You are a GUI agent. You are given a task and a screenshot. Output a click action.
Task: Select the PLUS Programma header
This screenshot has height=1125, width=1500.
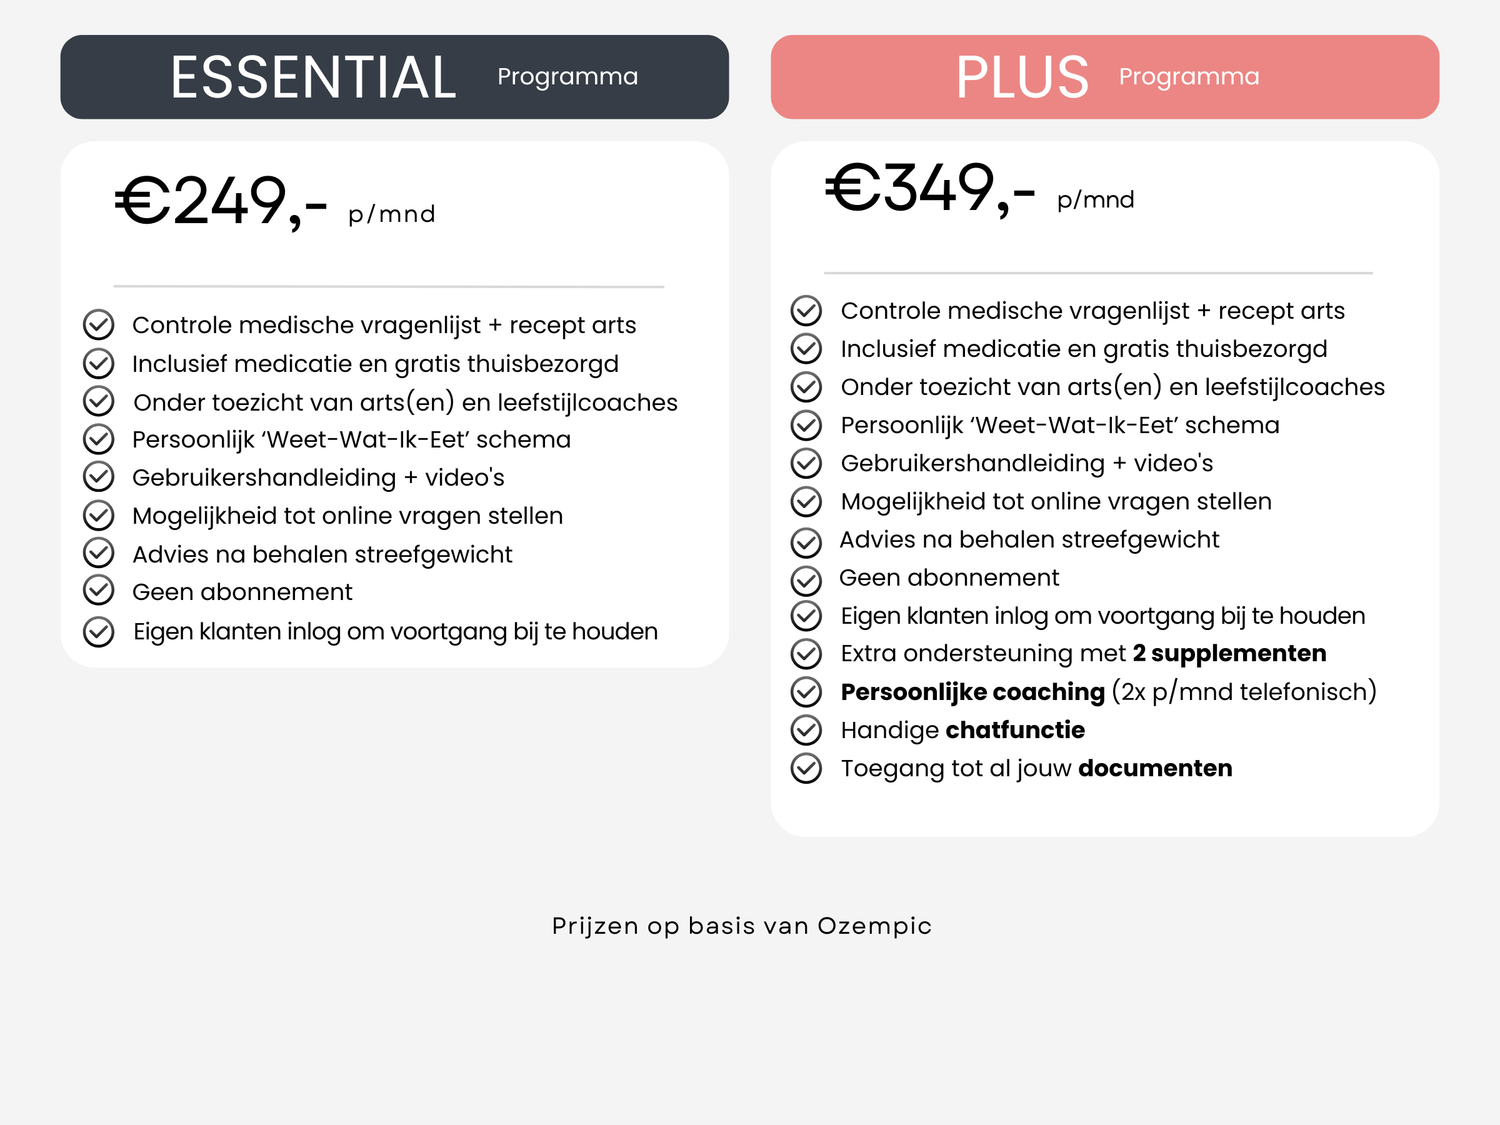pos(1104,77)
